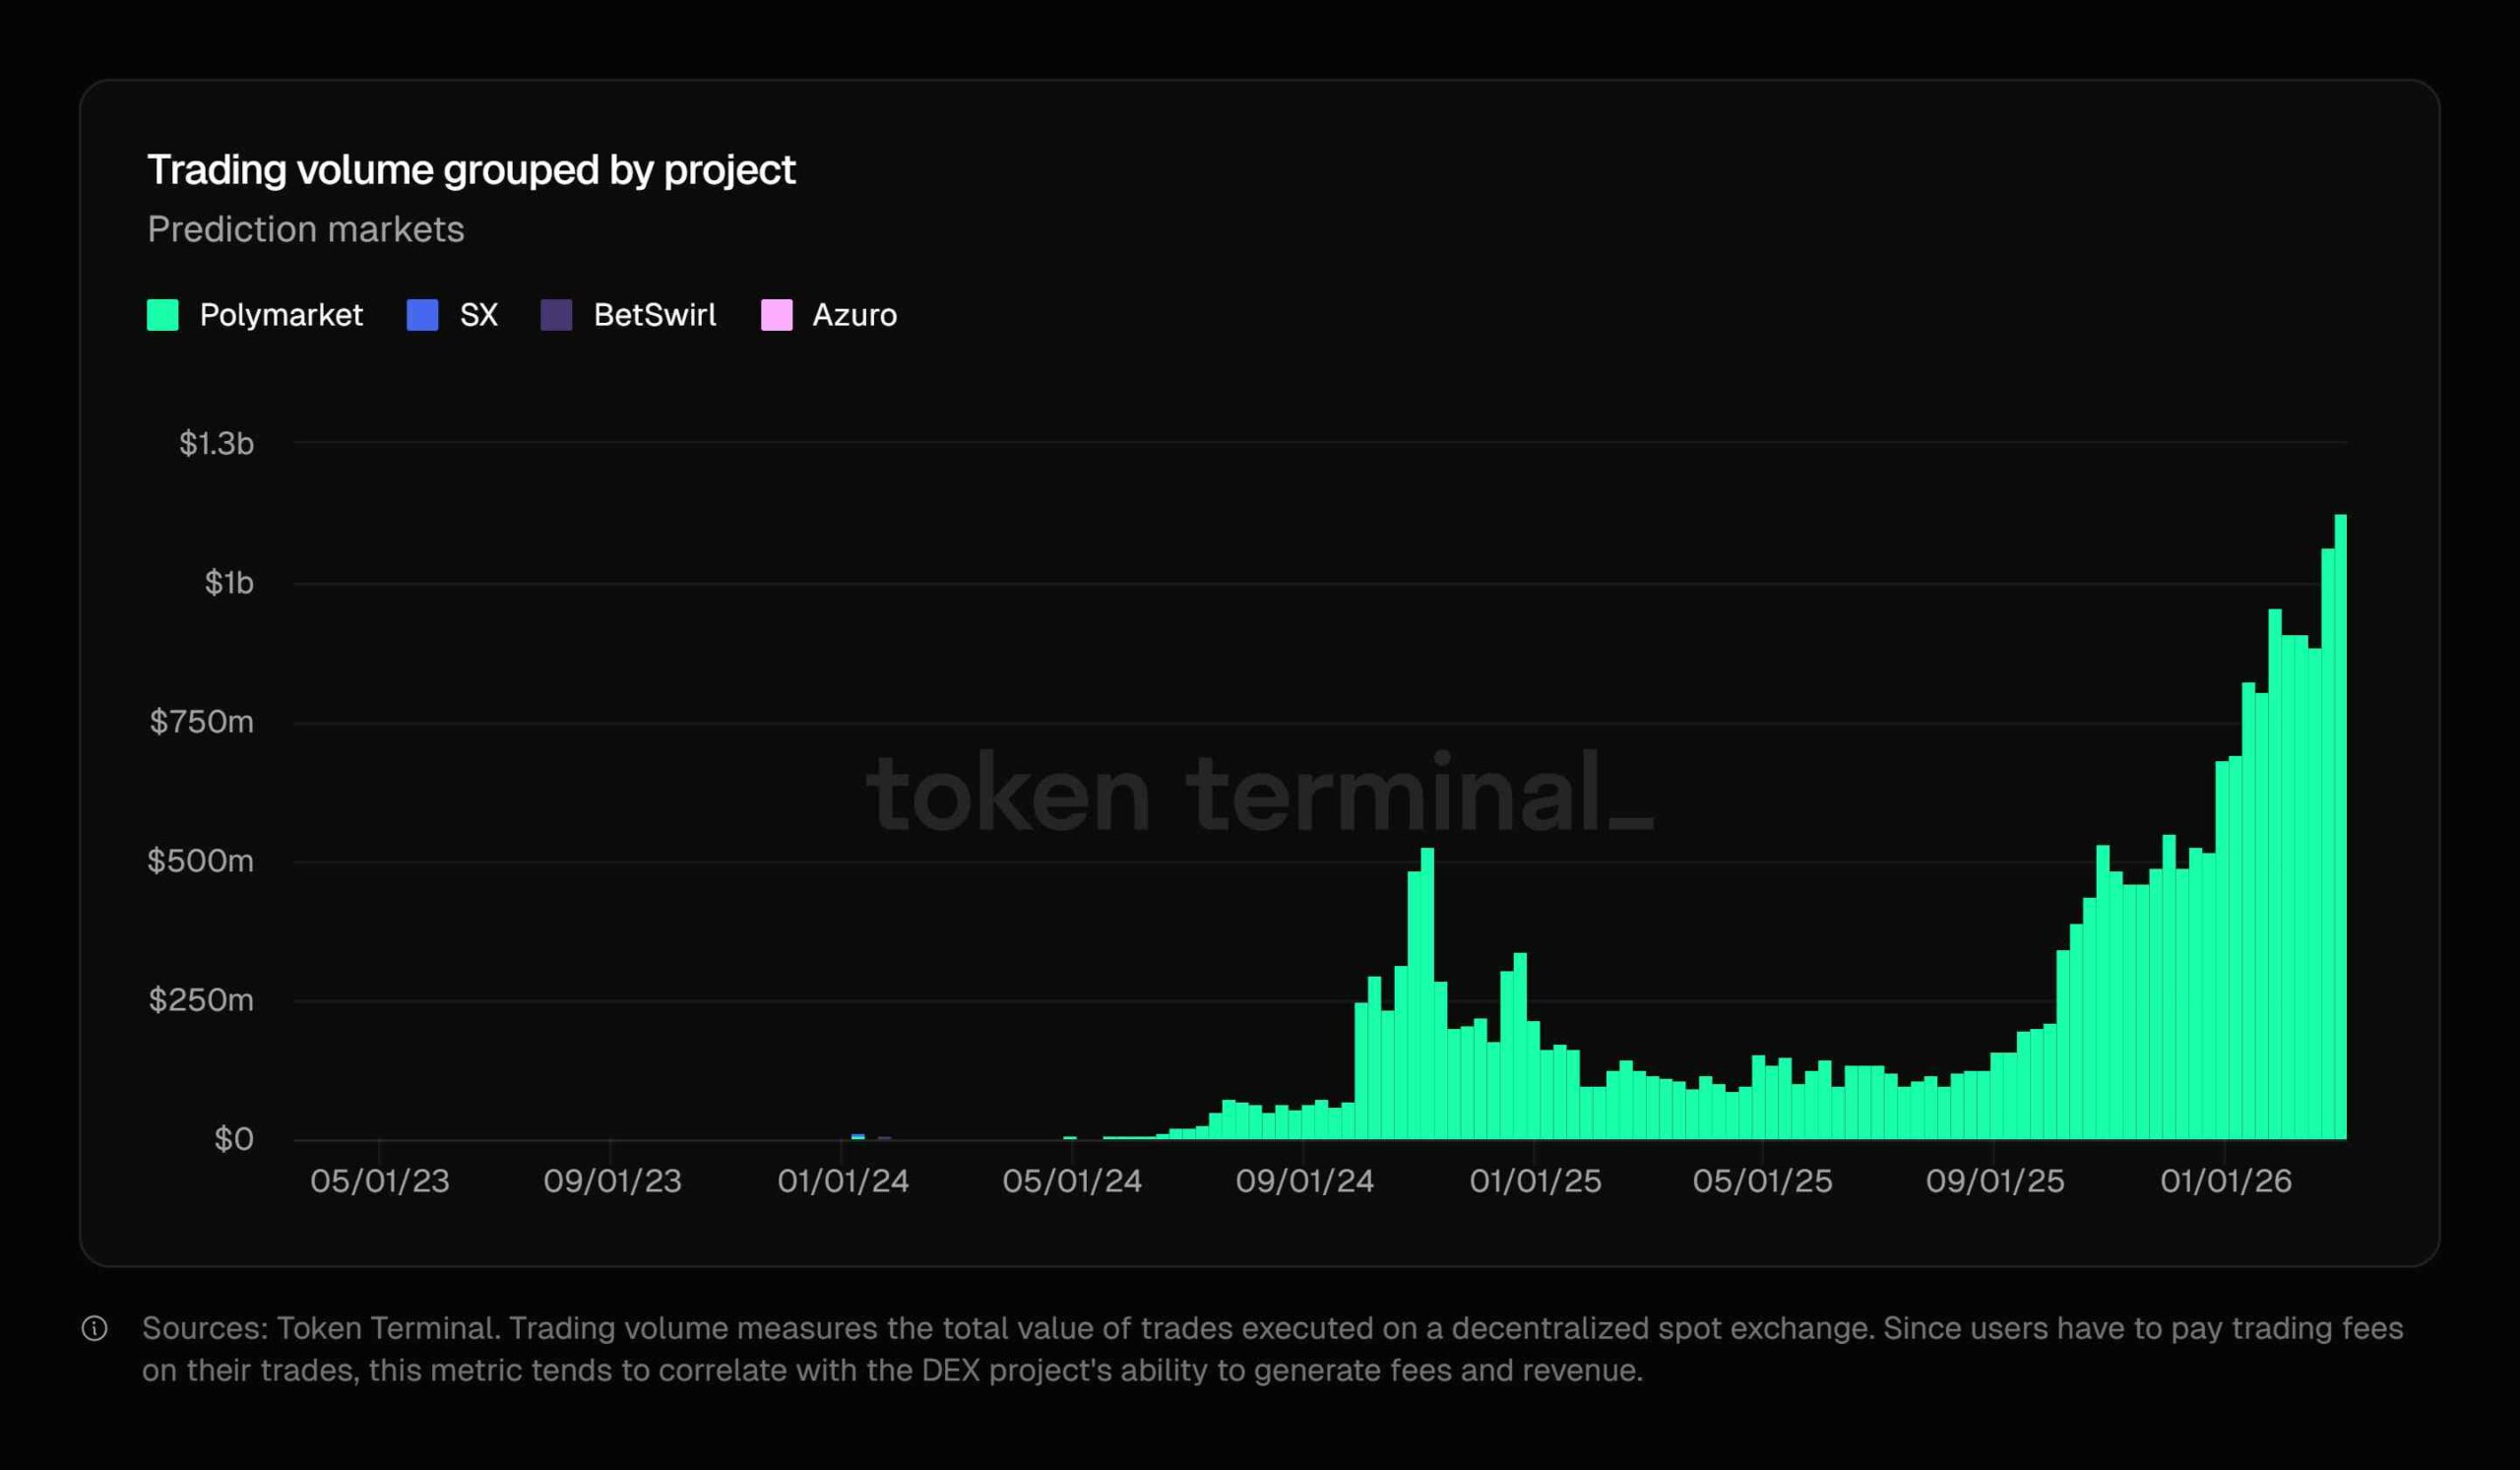Click the $1.3b y-axis label
This screenshot has height=1470, width=2520.
216,443
